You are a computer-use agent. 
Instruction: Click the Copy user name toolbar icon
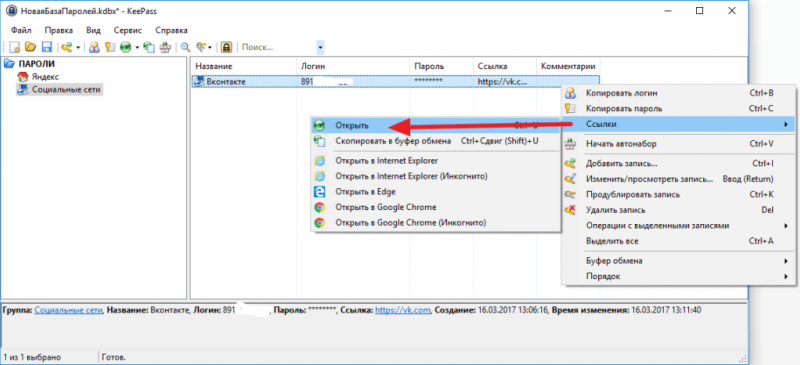94,47
